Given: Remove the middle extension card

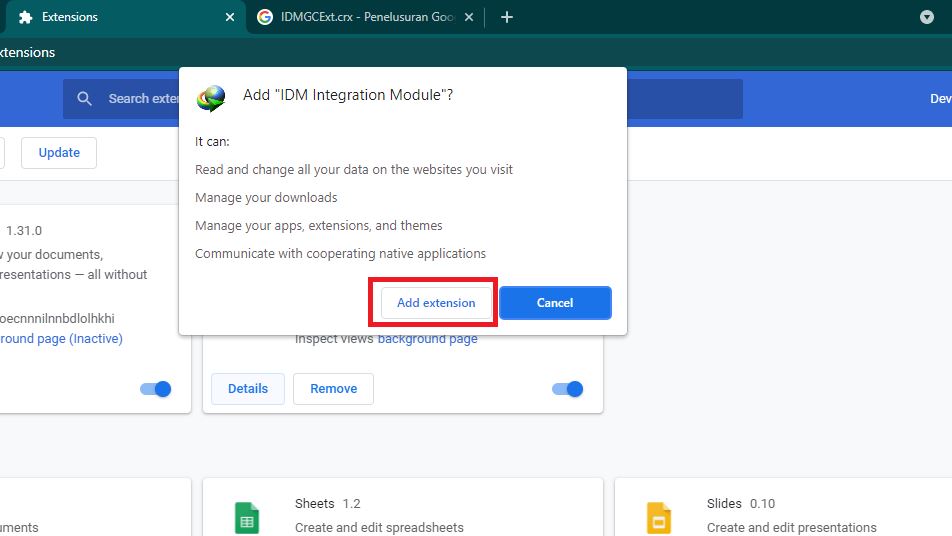Looking at the screenshot, I should [x=333, y=388].
